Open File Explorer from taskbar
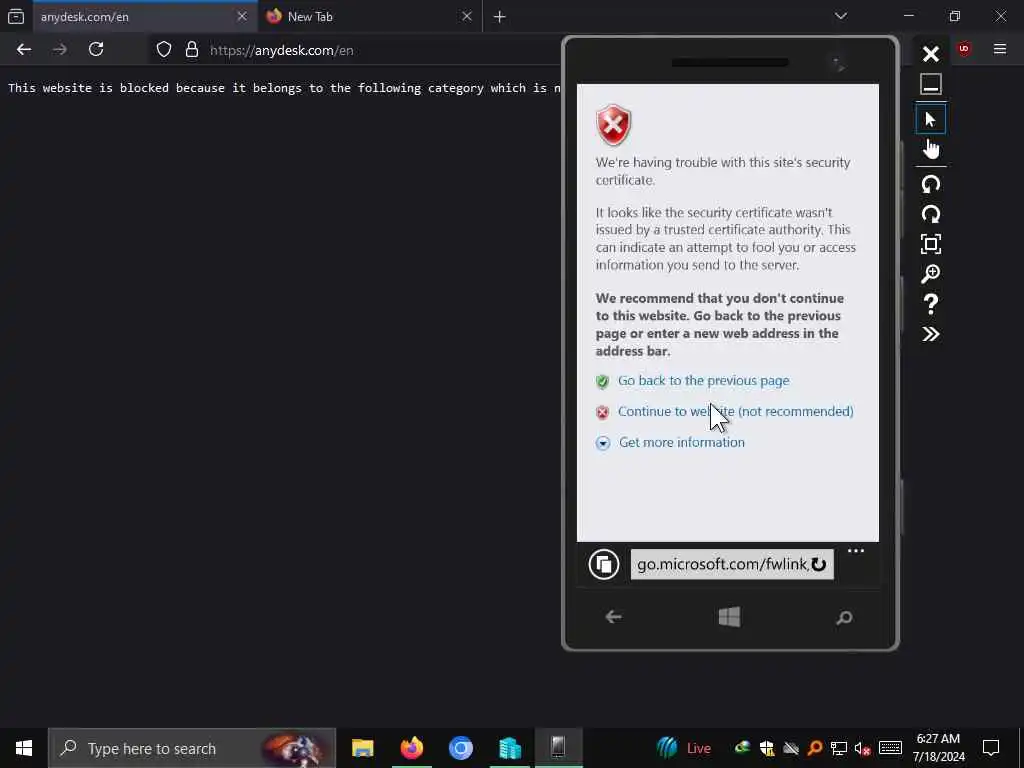Viewport: 1024px width, 768px height. pos(362,748)
